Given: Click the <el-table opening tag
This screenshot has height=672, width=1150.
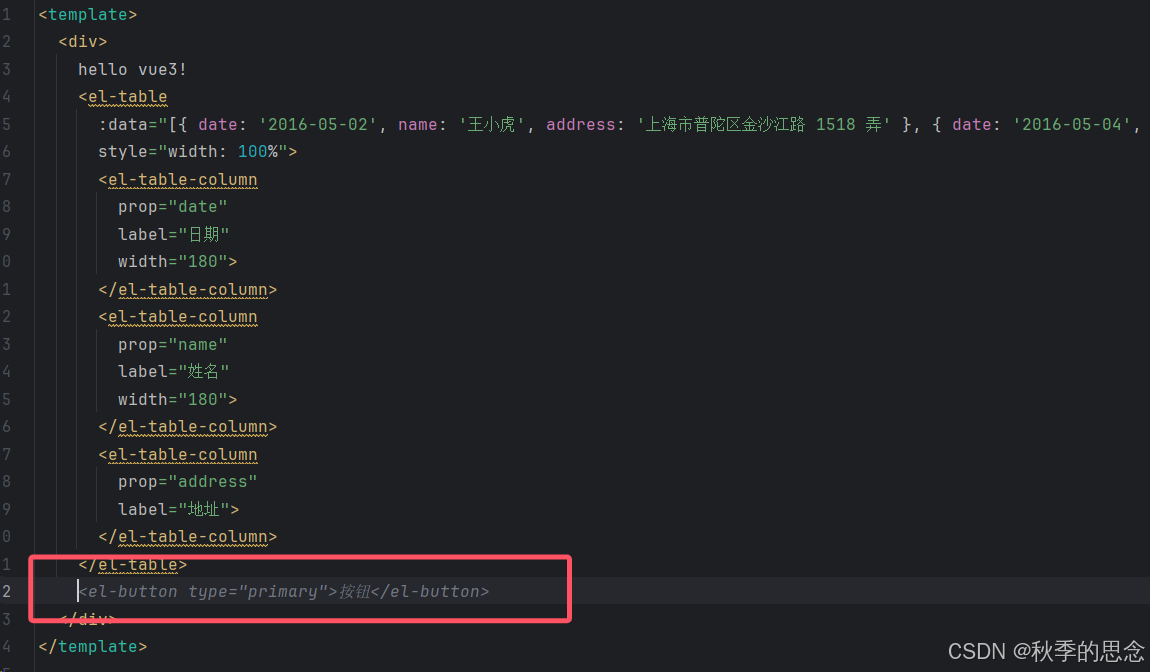Looking at the screenshot, I should click(x=123, y=97).
